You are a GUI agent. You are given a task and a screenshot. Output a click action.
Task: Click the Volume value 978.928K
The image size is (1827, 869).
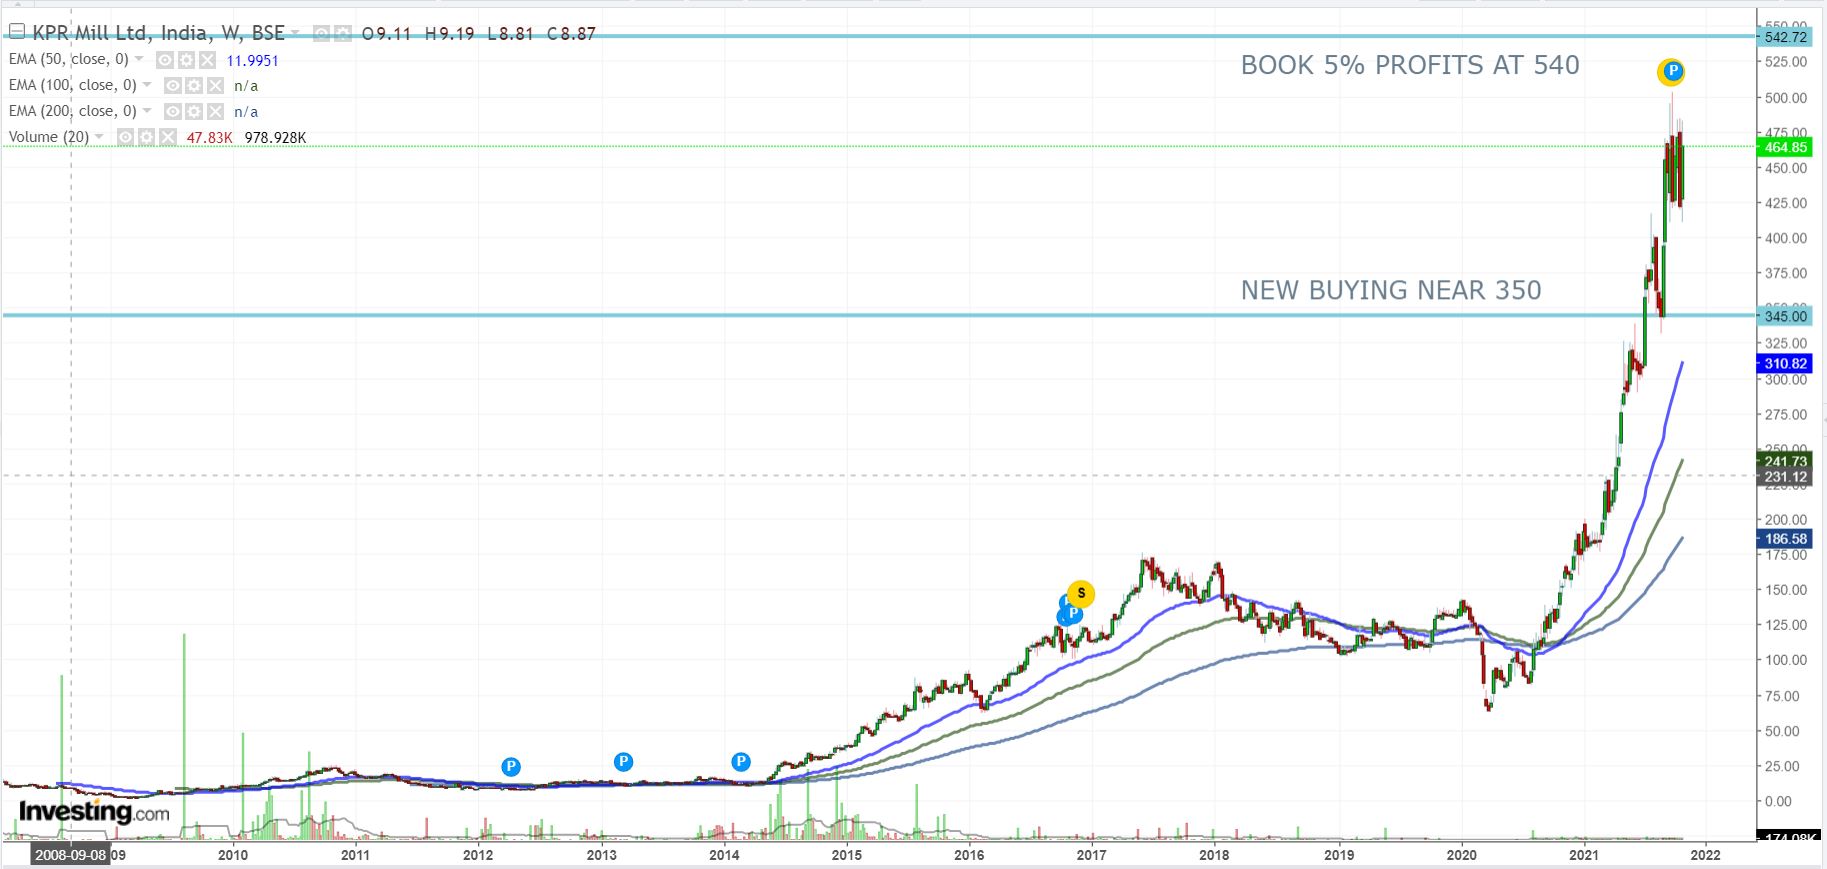pyautogui.click(x=275, y=138)
